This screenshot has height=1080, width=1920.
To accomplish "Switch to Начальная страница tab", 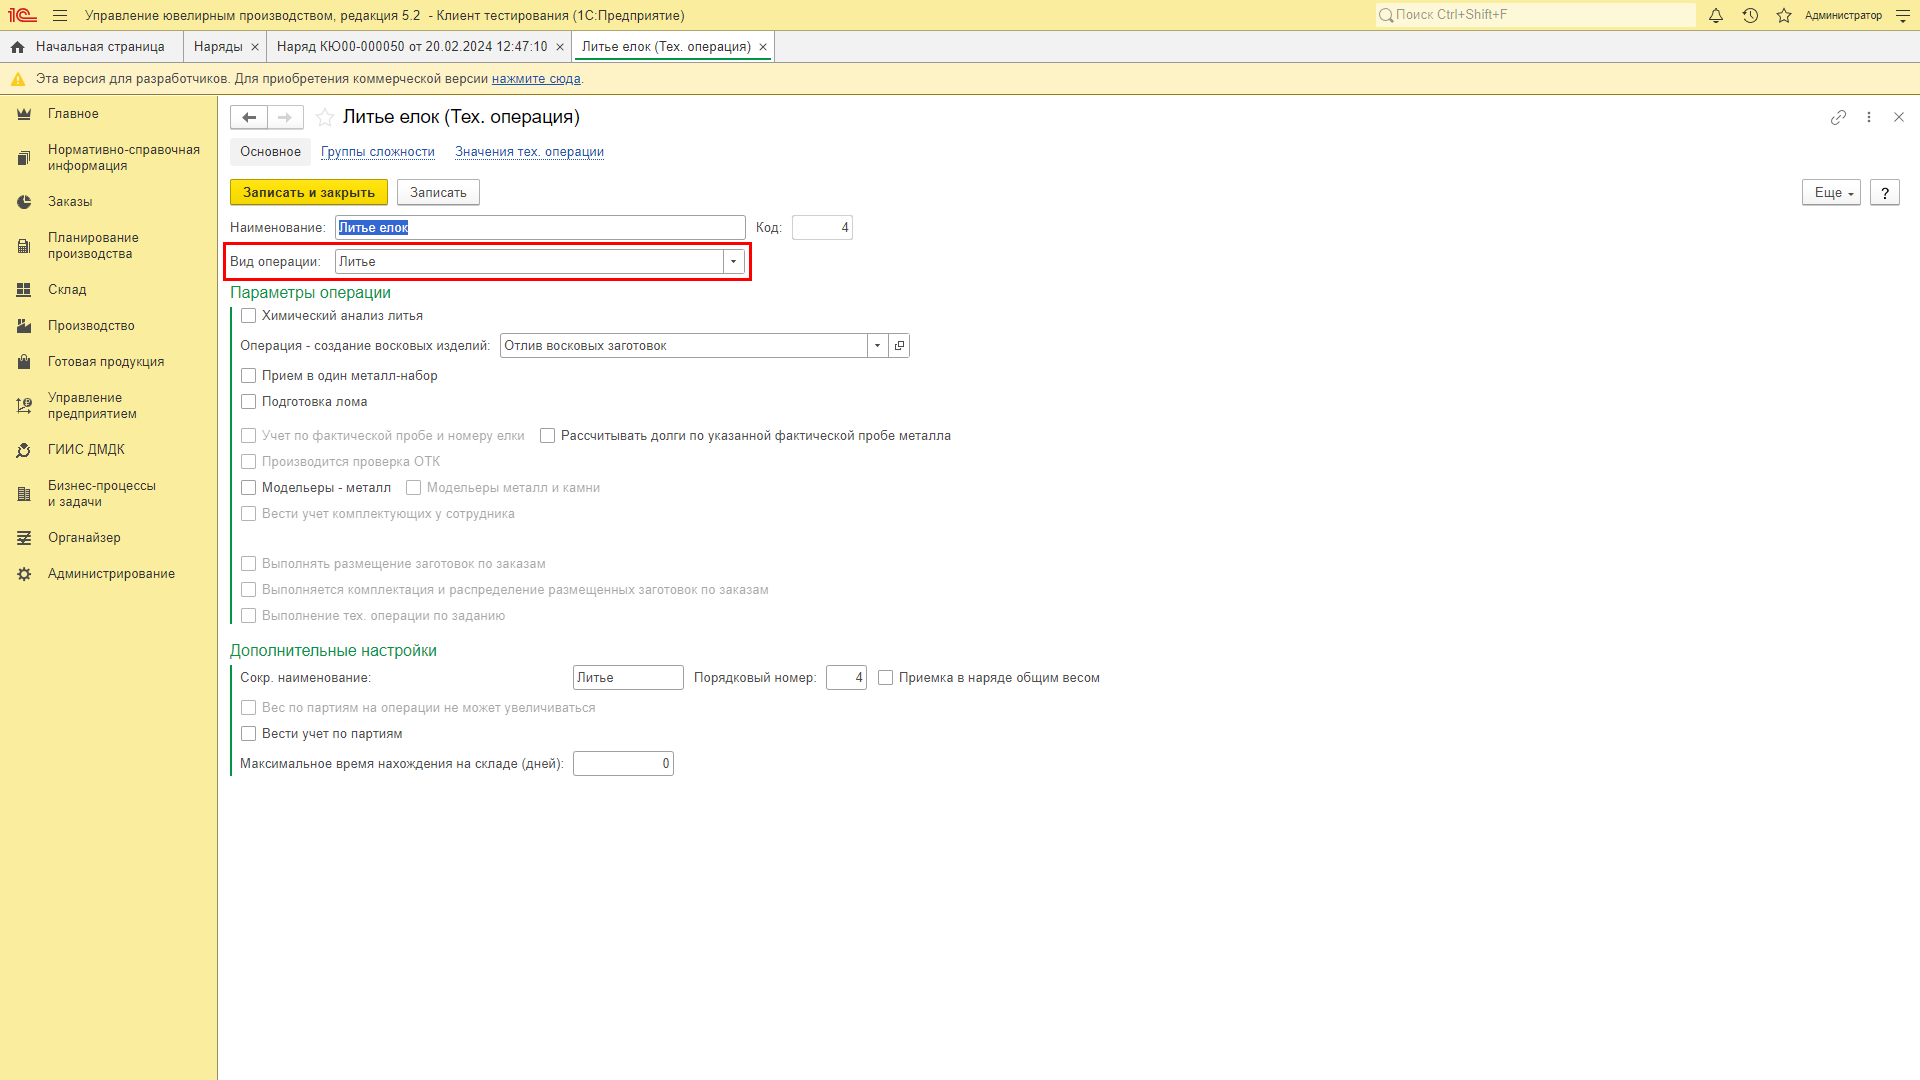I will click(x=91, y=47).
